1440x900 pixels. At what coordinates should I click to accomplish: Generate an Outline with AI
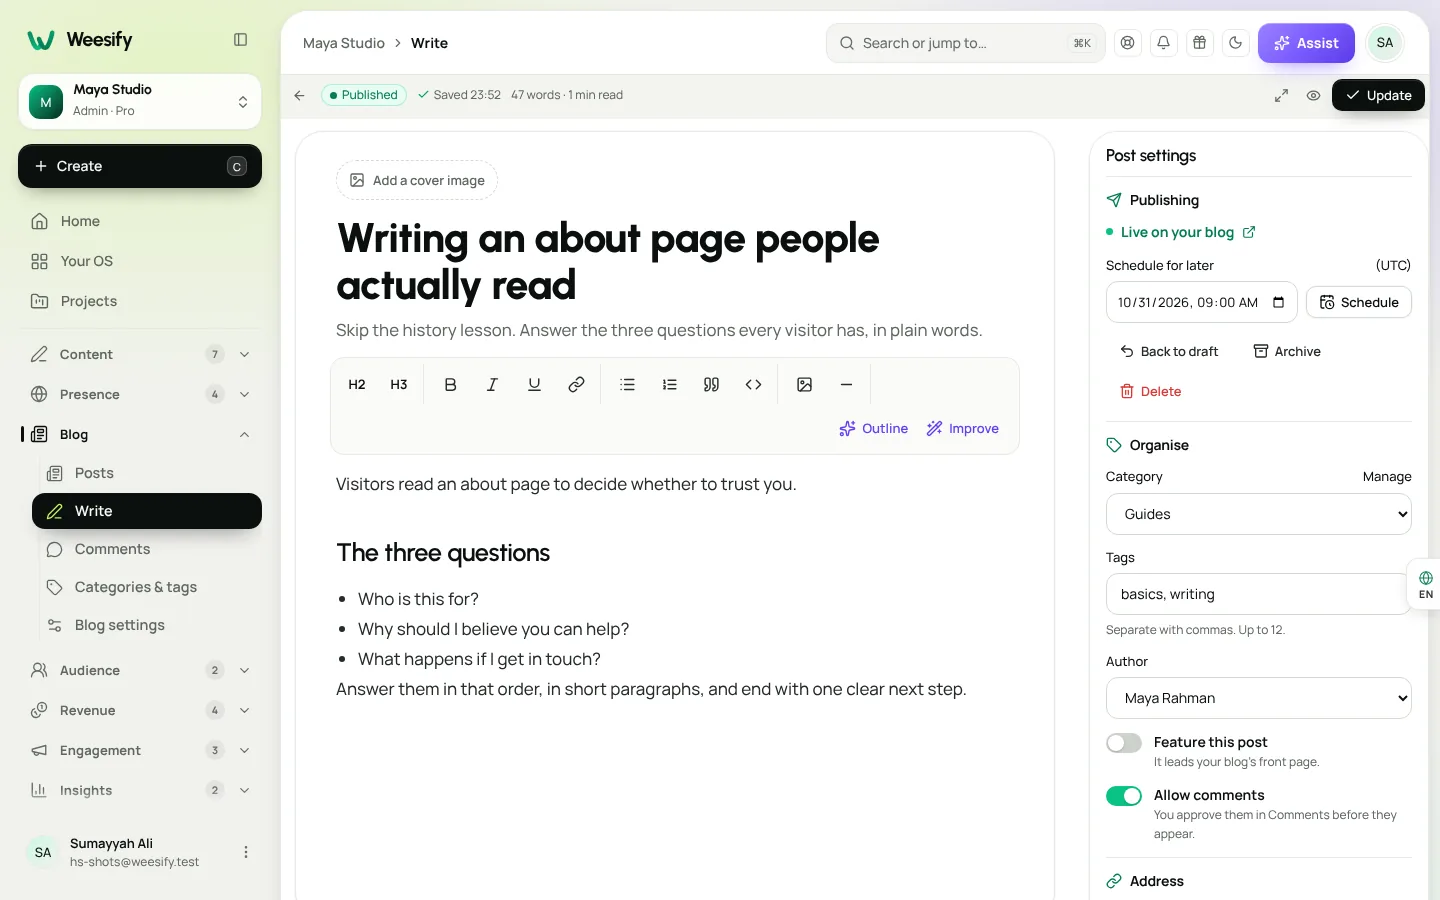point(873,428)
